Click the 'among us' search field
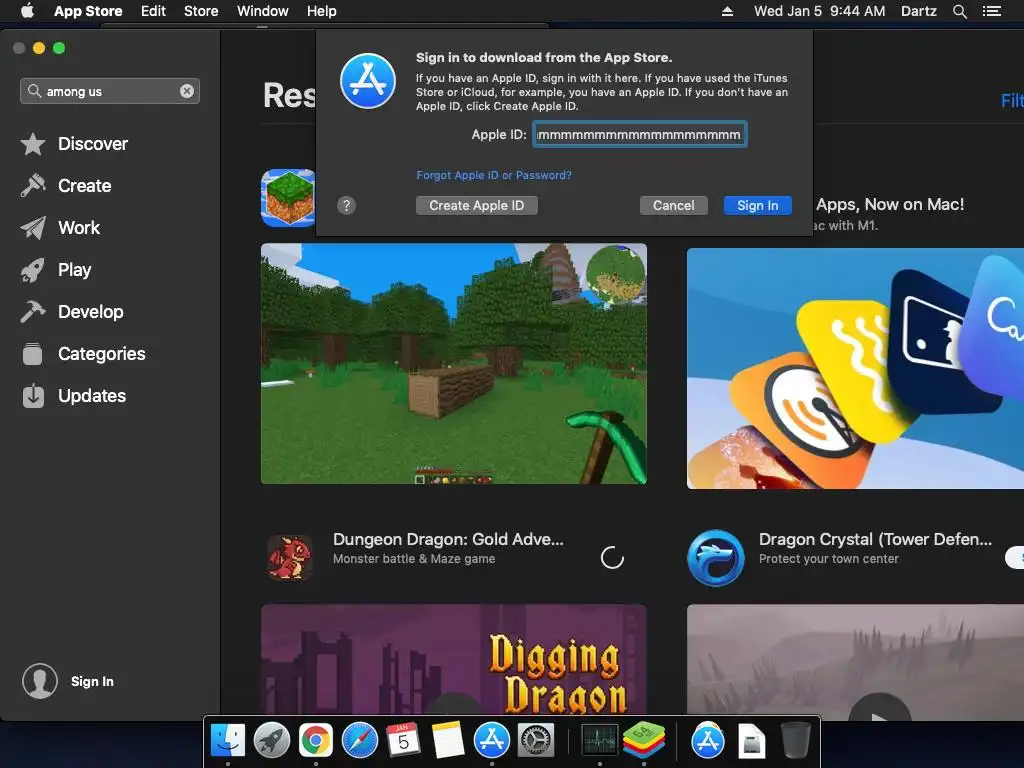The image size is (1024, 768). [110, 91]
